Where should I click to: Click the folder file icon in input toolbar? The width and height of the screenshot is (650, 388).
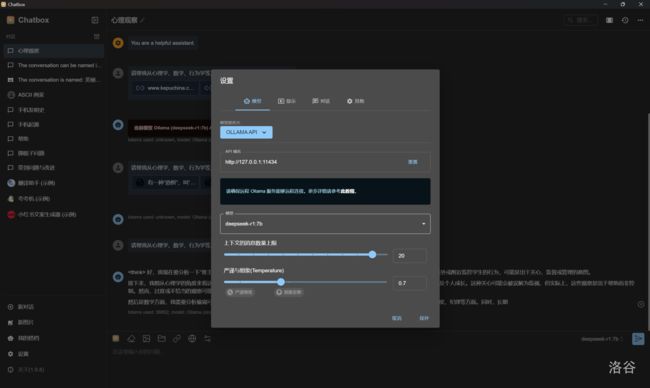162,339
